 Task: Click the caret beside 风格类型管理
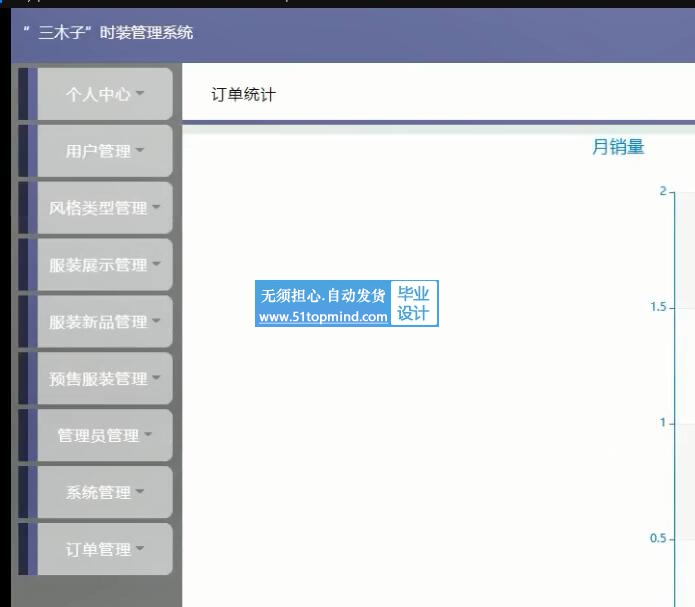click(x=157, y=208)
